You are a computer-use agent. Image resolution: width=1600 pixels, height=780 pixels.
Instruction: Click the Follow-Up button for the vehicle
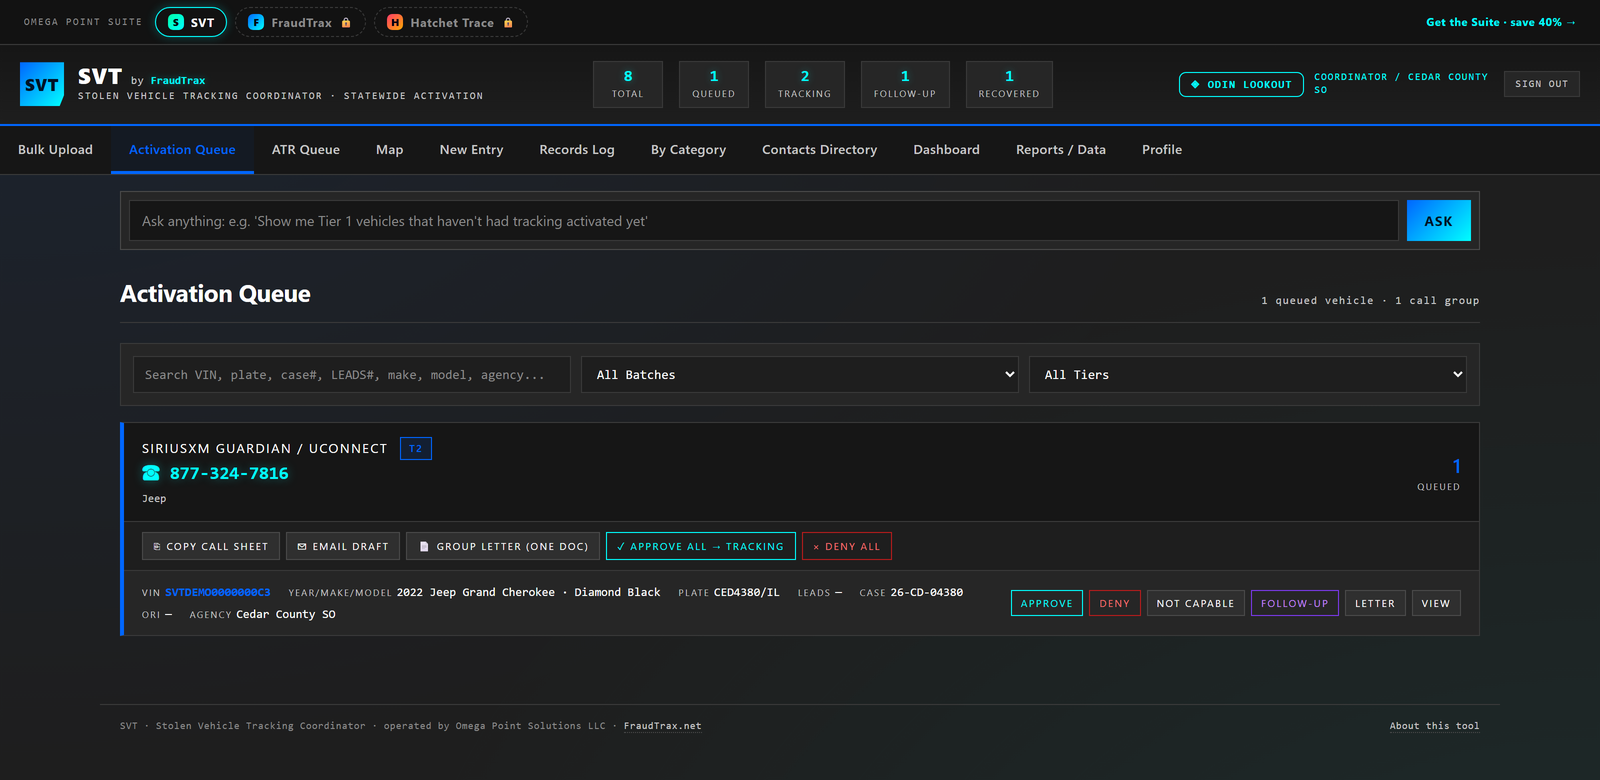[x=1295, y=603]
